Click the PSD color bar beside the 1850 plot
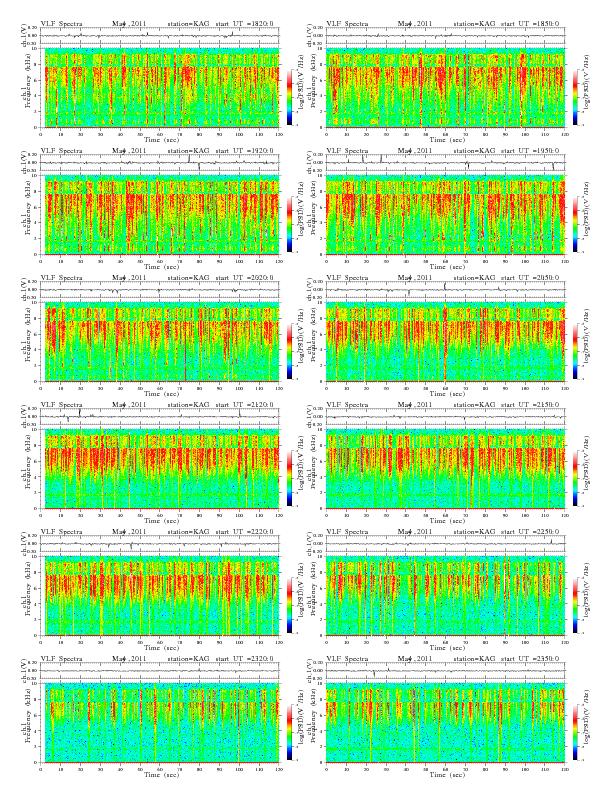This screenshot has width=612, height=792. 576,97
